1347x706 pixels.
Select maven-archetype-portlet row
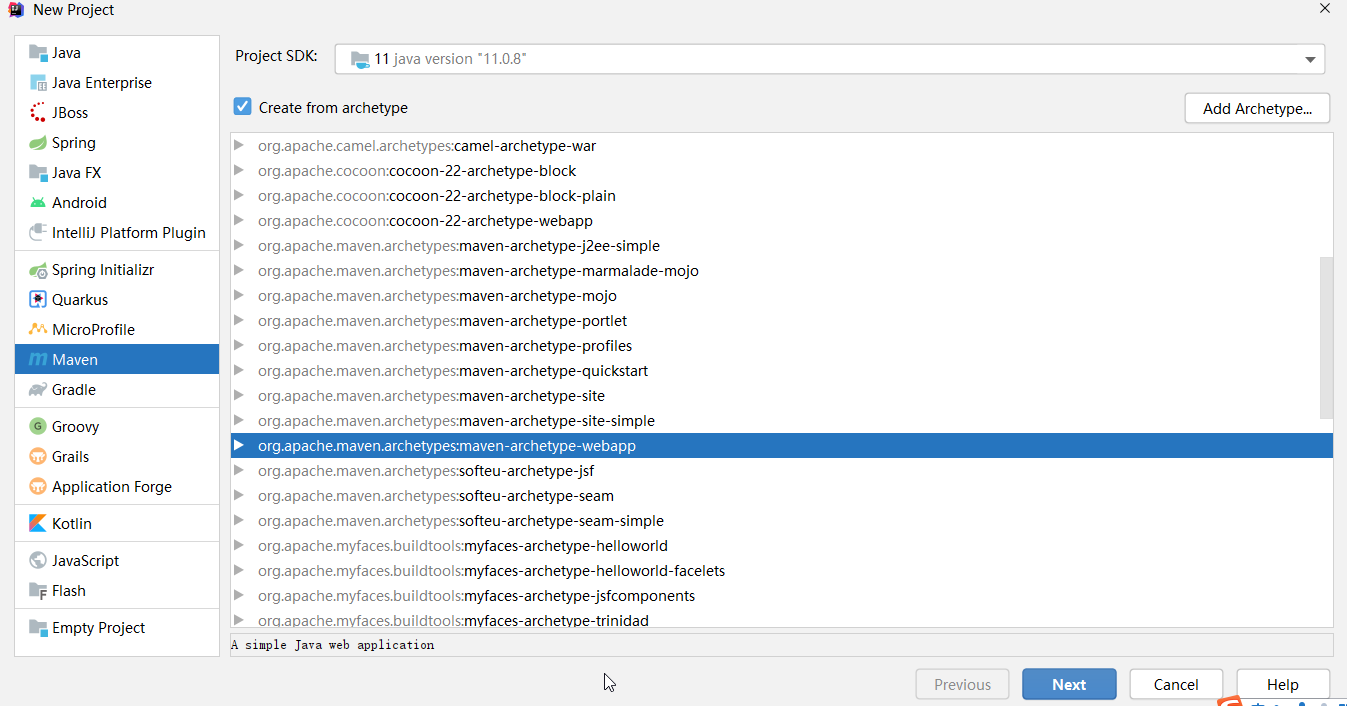[x=782, y=321]
